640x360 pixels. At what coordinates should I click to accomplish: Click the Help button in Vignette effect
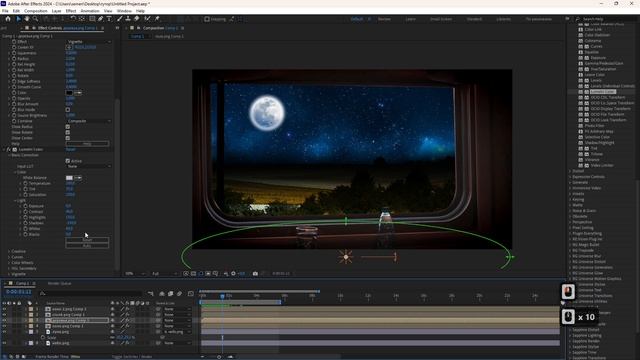click(87, 144)
